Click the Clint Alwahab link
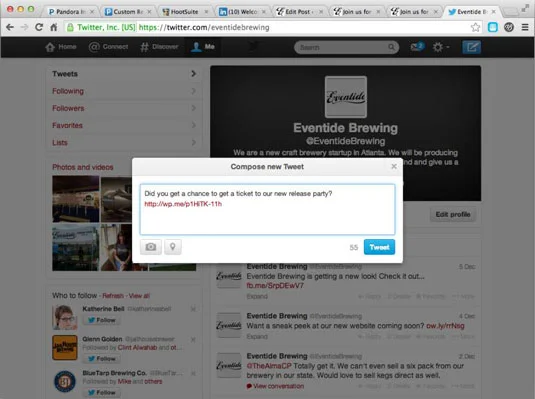This screenshot has width=535, height=399. pyautogui.click(x=137, y=347)
